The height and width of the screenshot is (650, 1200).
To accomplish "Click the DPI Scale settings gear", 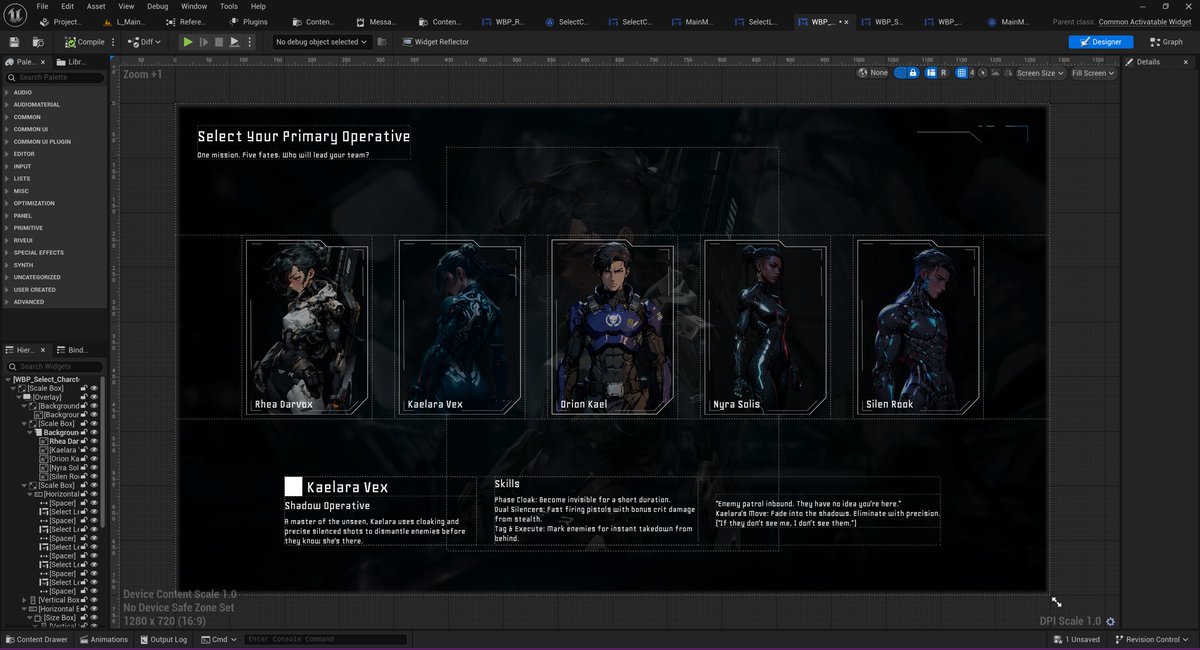I will 1110,622.
